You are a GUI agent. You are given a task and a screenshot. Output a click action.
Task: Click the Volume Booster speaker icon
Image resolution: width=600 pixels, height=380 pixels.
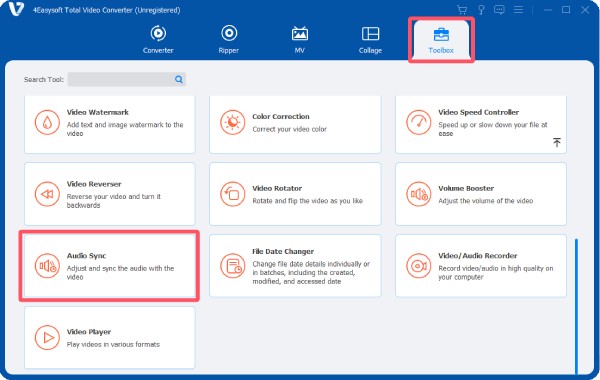tap(419, 194)
